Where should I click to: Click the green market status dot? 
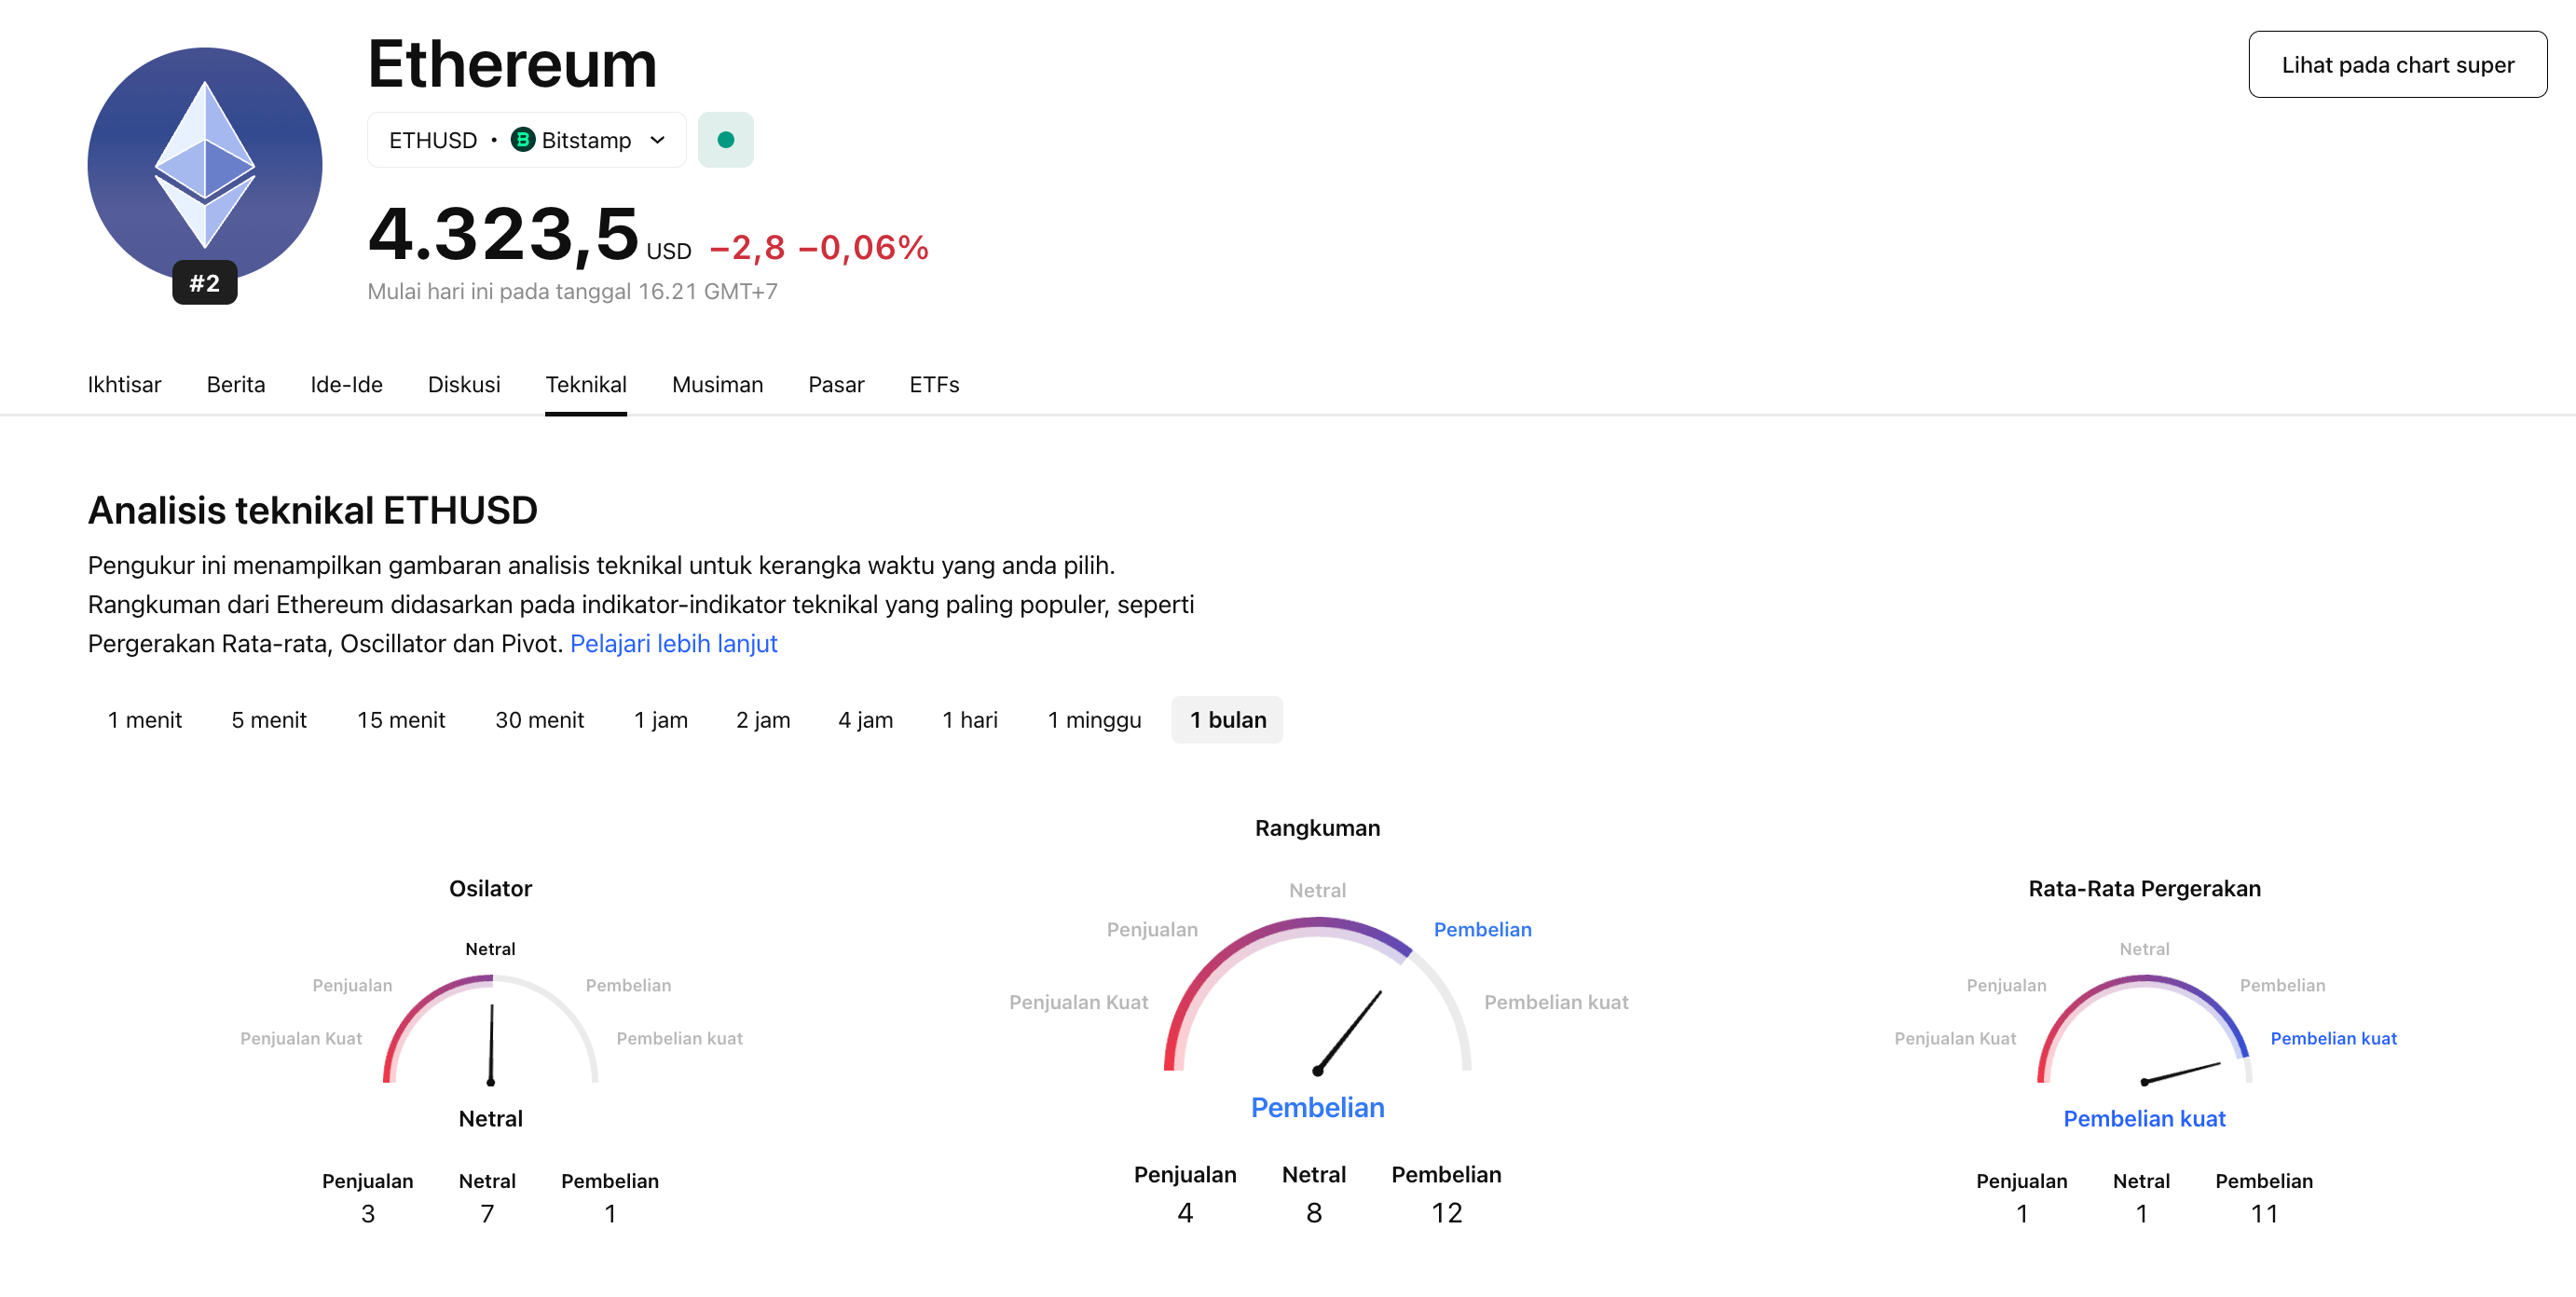pos(726,140)
